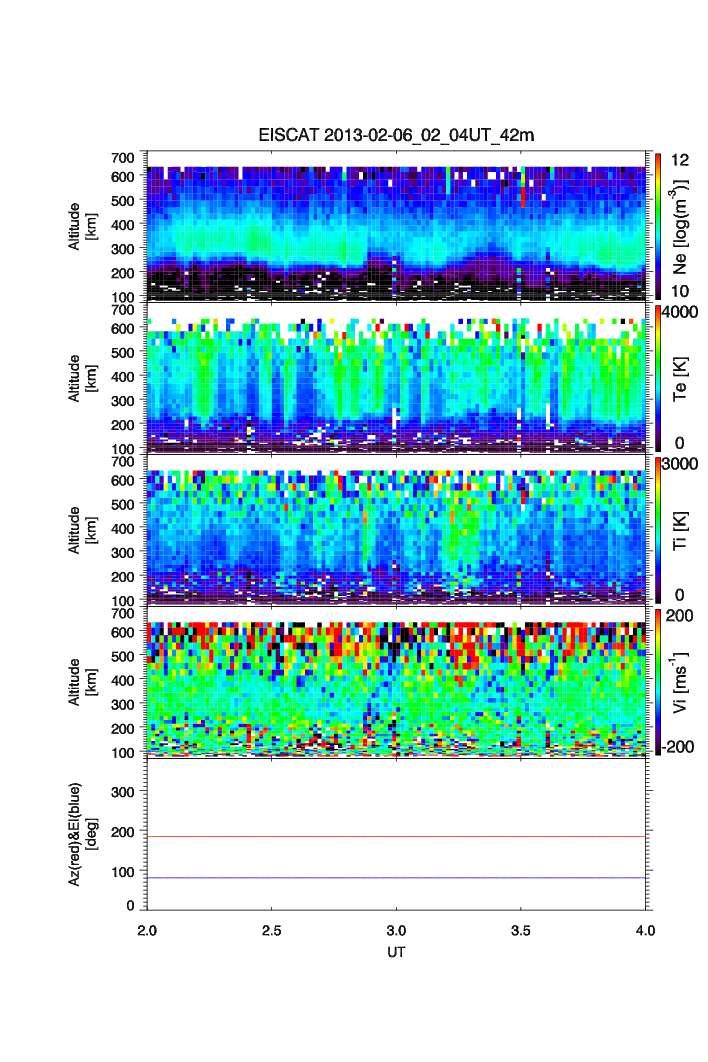
Task: Click the Ti color scale bar
Action: click(x=658, y=530)
